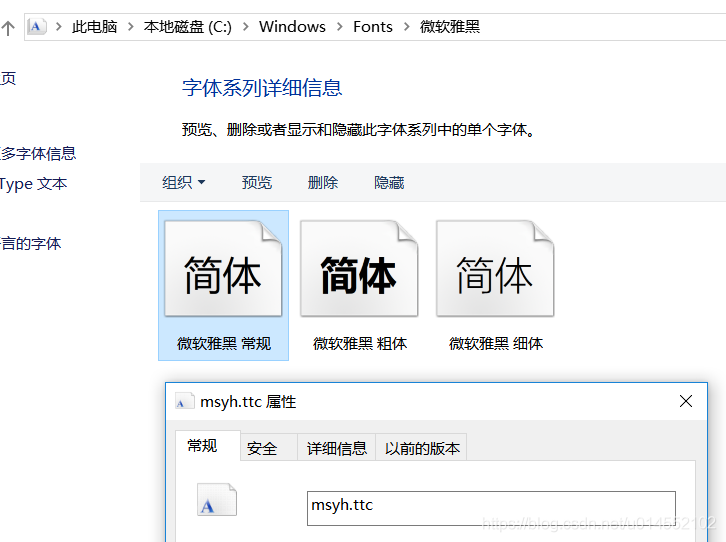
Task: Switch to 详细信息 tab in properties dialog
Action: click(x=336, y=448)
